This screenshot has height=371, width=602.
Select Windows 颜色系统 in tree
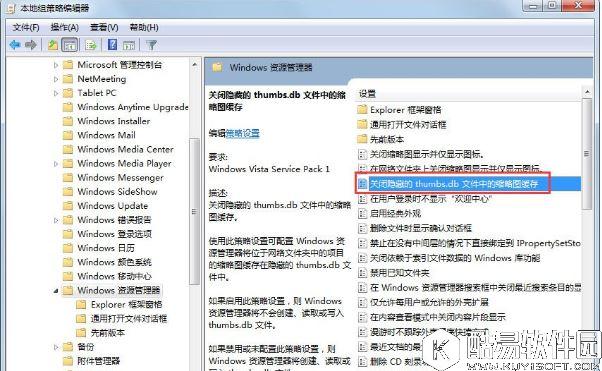point(114,262)
